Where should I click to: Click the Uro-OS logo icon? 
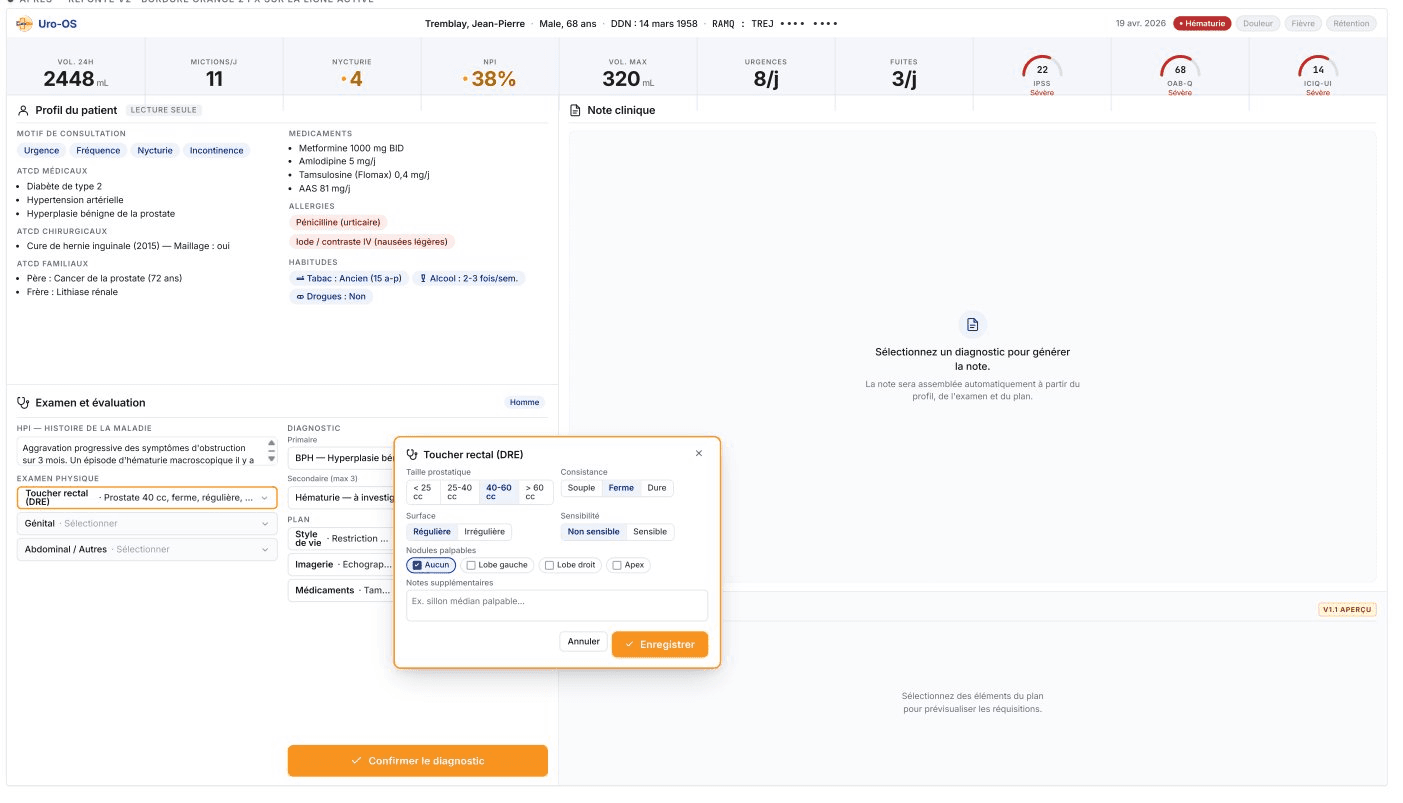tap(24, 24)
